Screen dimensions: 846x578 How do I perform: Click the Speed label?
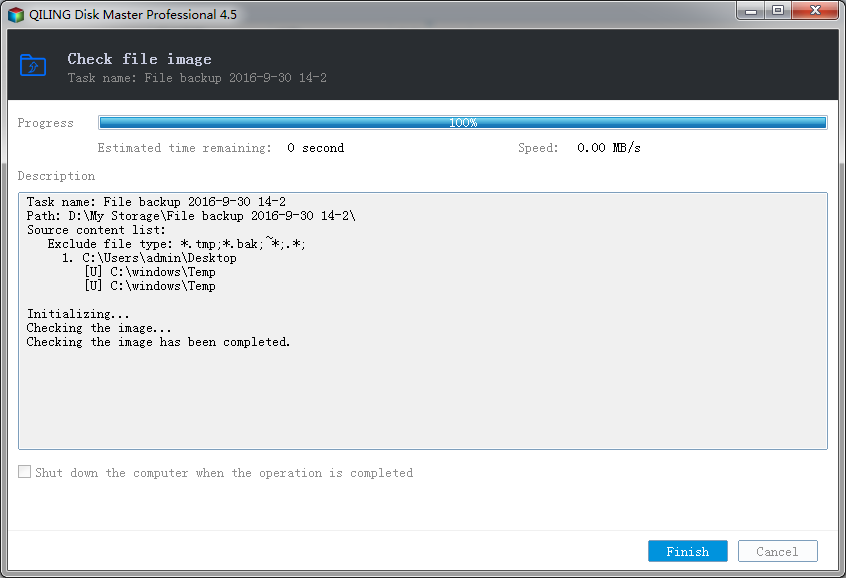[538, 148]
